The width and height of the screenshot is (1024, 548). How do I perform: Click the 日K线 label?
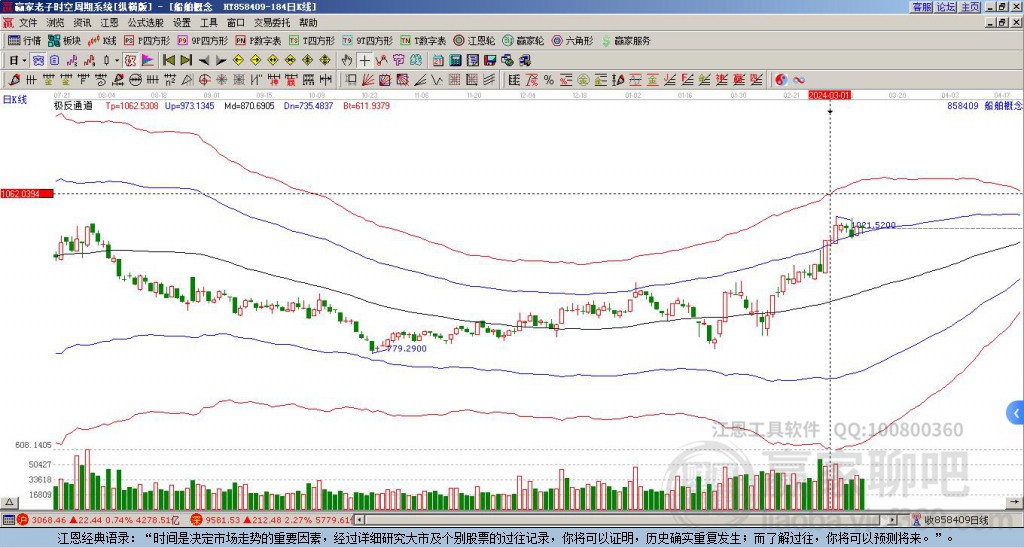tap(15, 100)
